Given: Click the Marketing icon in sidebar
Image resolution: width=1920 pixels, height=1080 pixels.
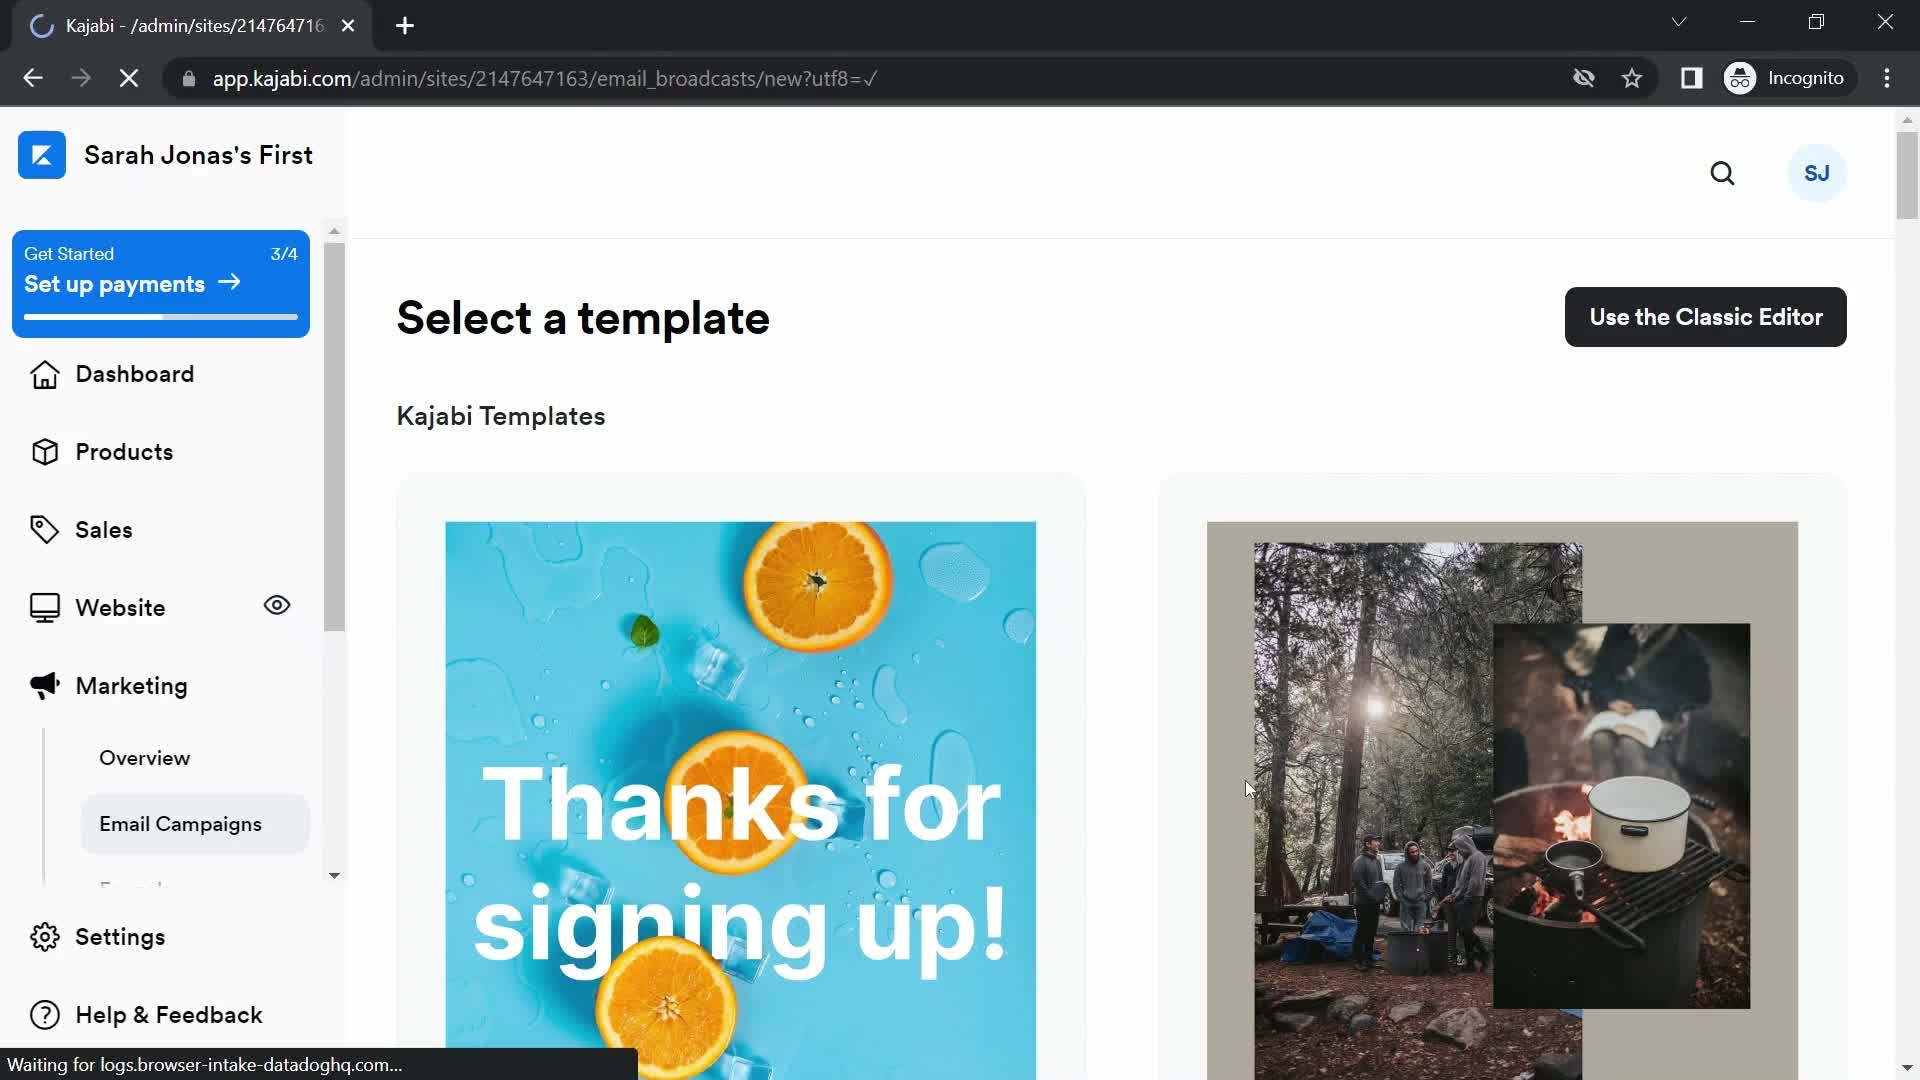Looking at the screenshot, I should 44,684.
